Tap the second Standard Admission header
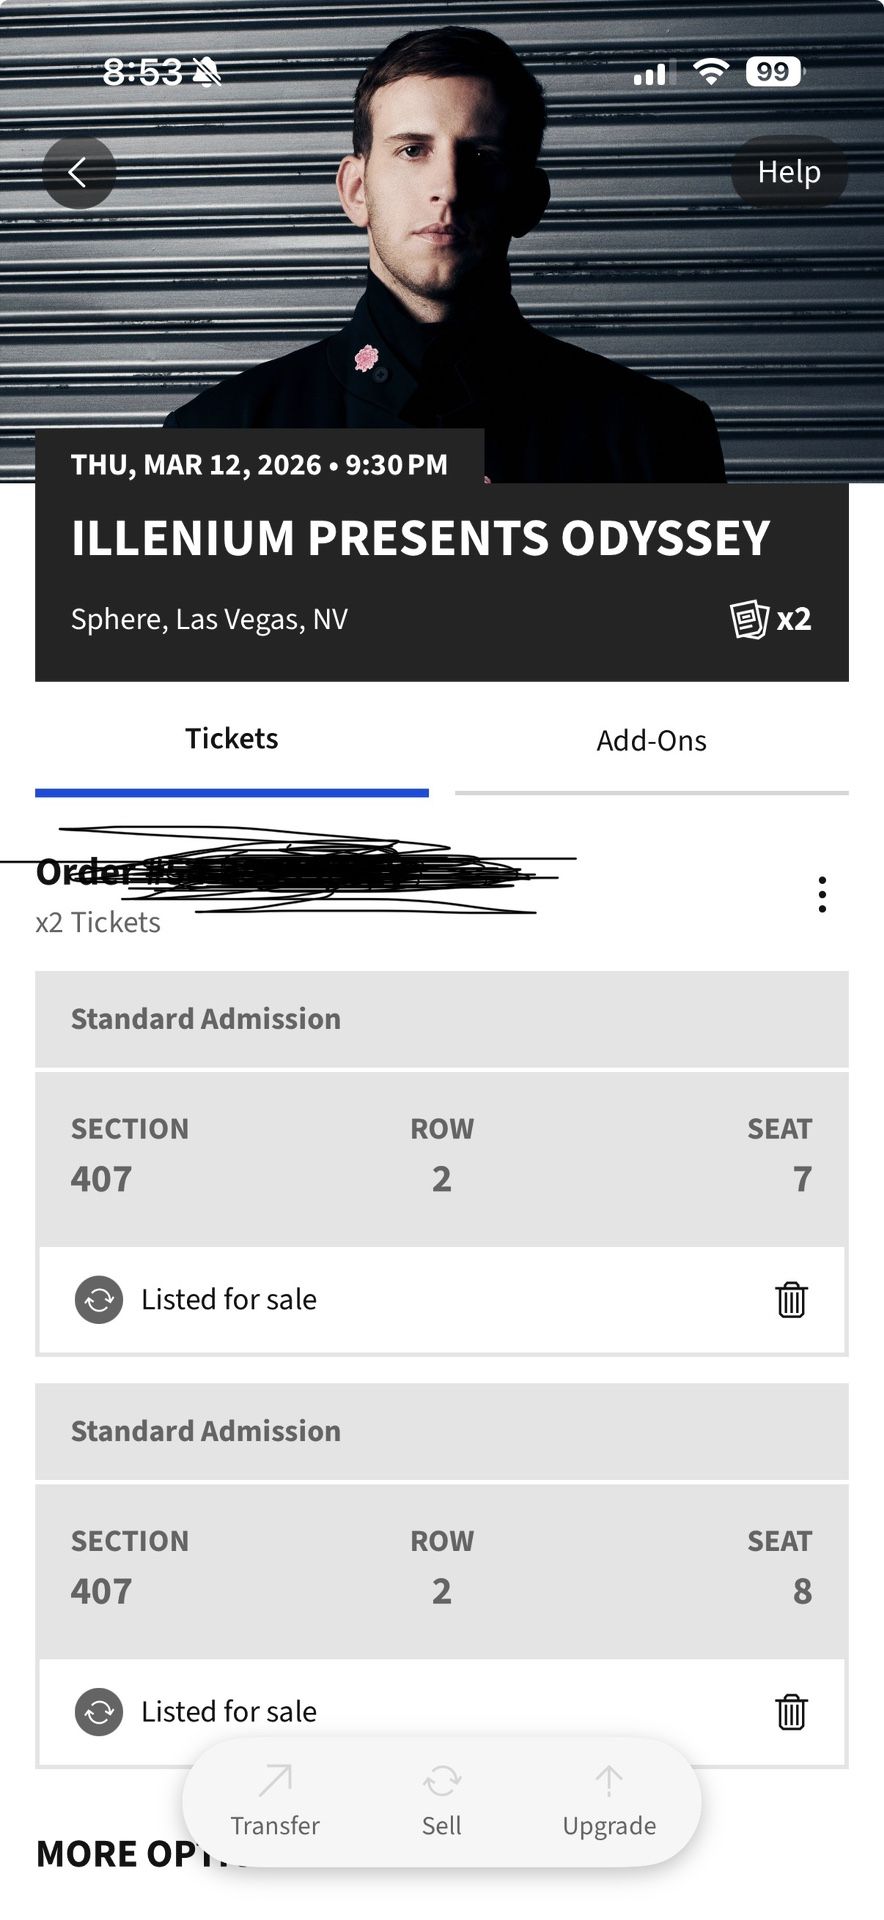 click(441, 1431)
